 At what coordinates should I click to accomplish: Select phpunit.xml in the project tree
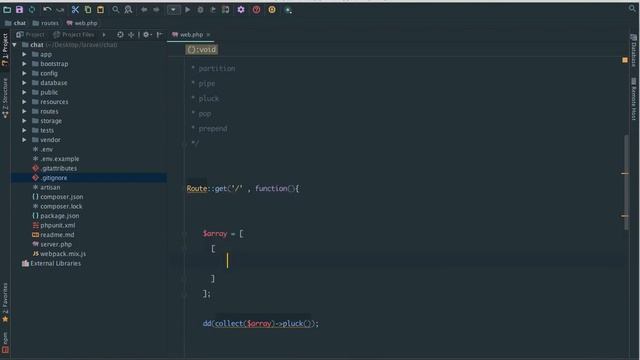click(x=53, y=225)
